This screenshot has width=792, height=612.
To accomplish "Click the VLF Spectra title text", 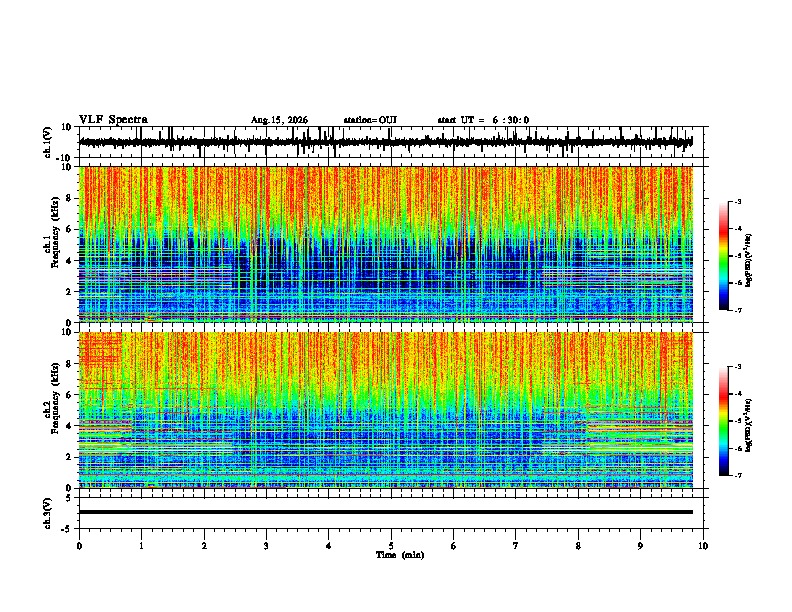I will pos(113,120).
